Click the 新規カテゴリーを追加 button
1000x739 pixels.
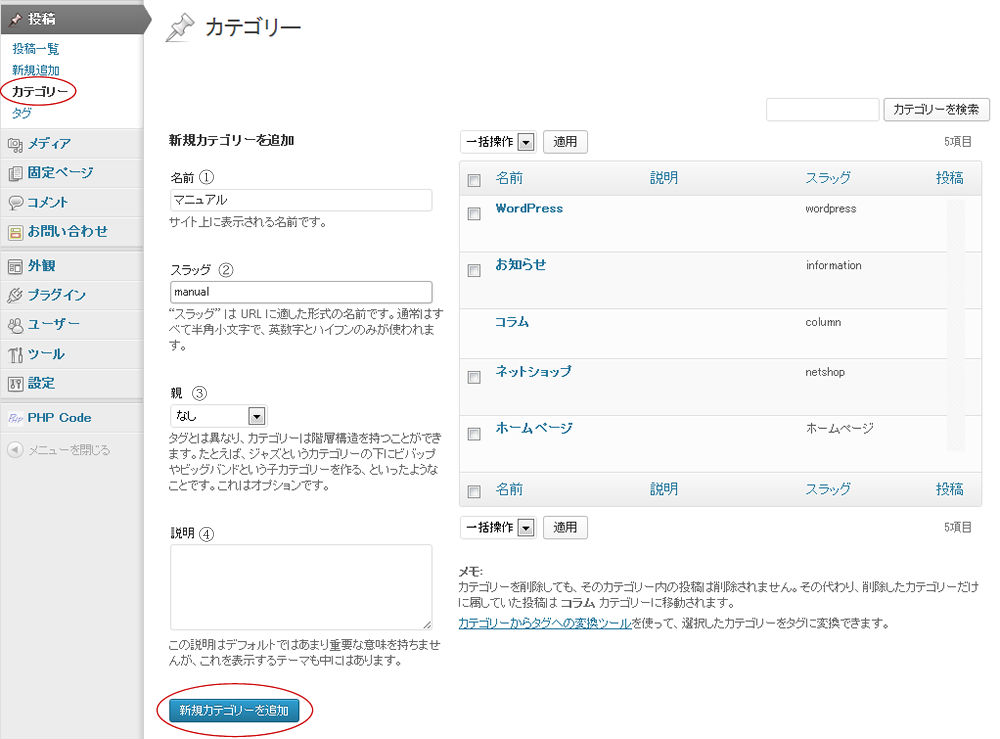pos(234,710)
